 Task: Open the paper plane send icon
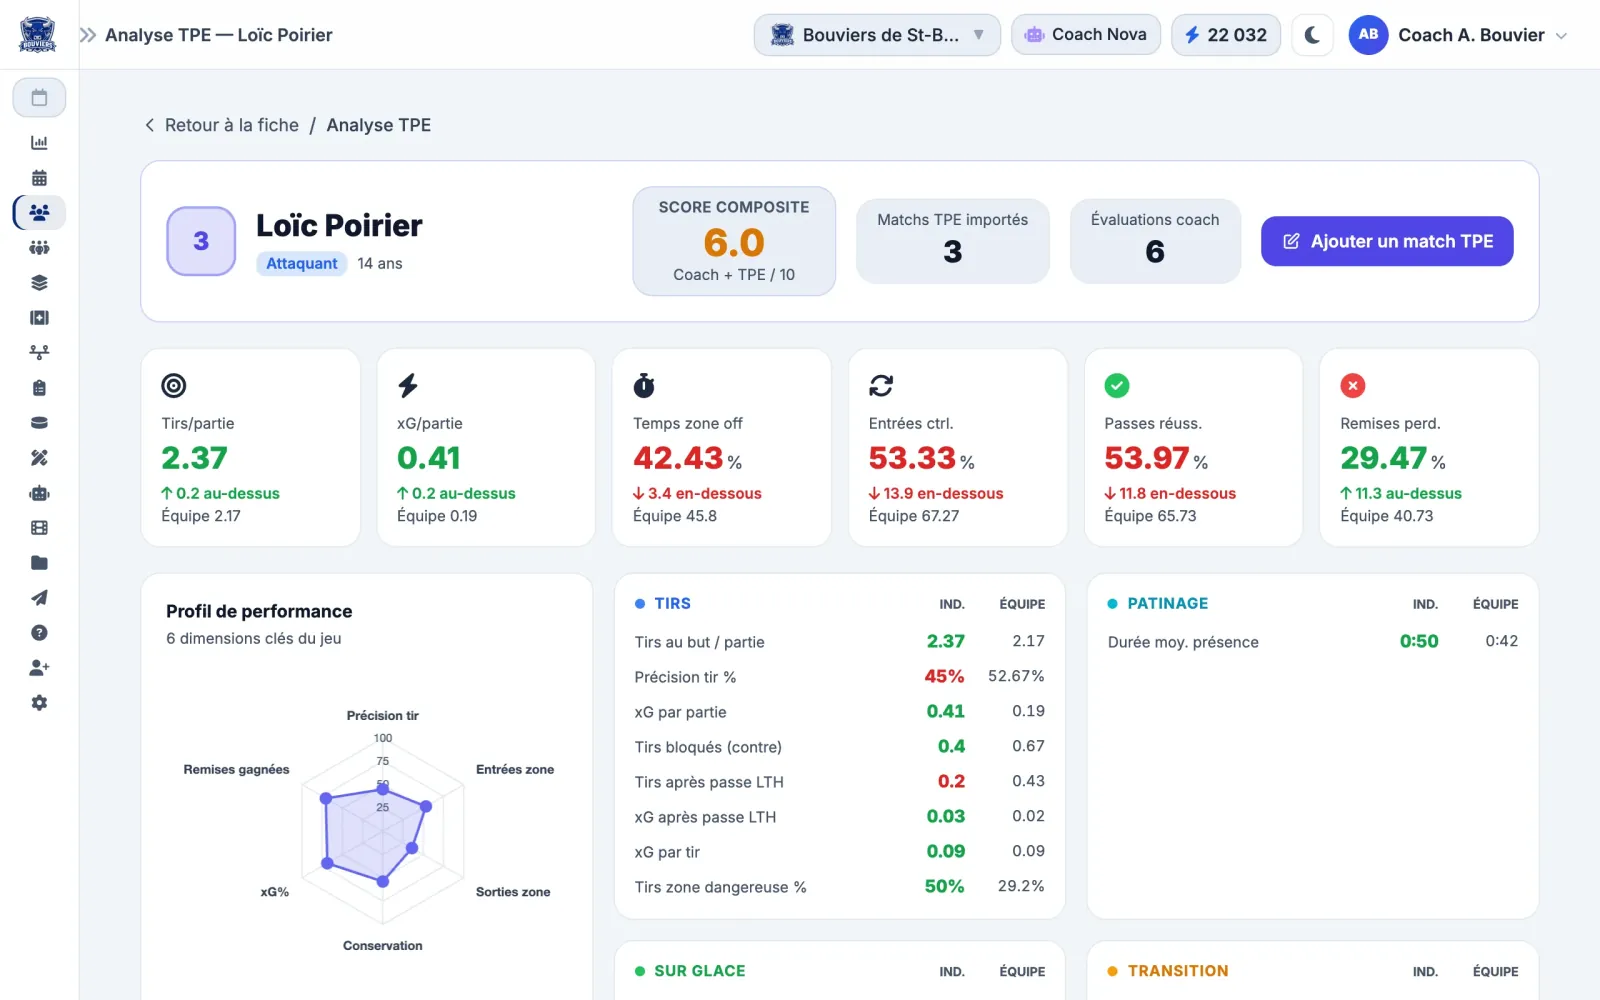click(39, 598)
